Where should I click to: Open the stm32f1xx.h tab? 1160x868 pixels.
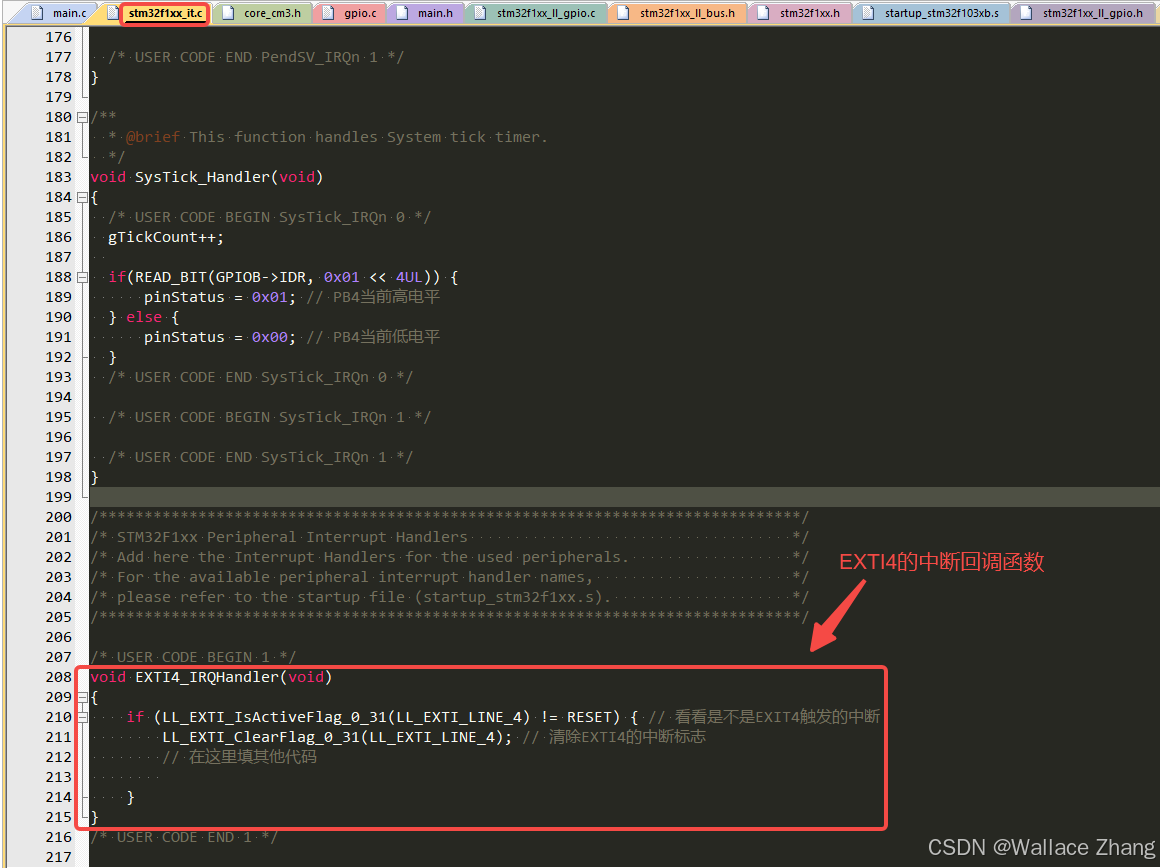(800, 13)
